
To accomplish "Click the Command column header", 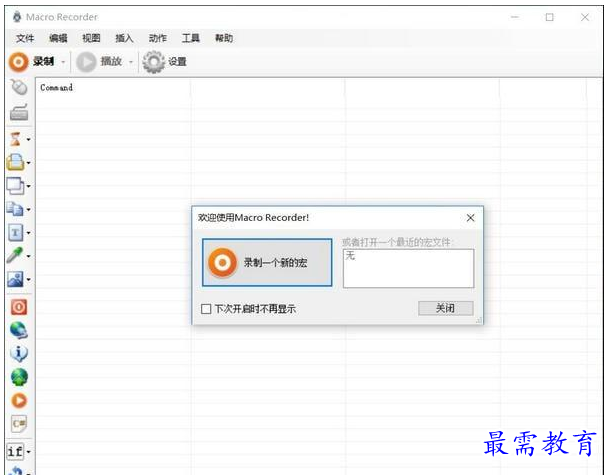I will pyautogui.click(x=56, y=88).
